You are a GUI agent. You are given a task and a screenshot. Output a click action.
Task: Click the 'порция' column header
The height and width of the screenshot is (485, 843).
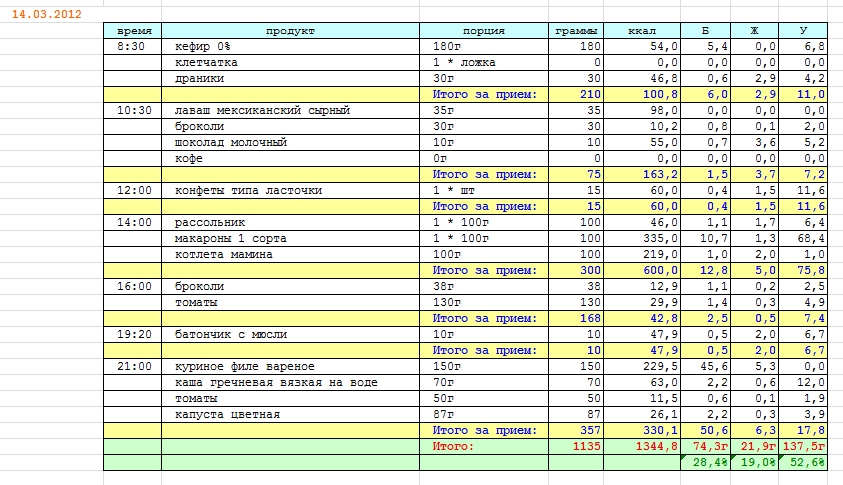click(x=484, y=30)
